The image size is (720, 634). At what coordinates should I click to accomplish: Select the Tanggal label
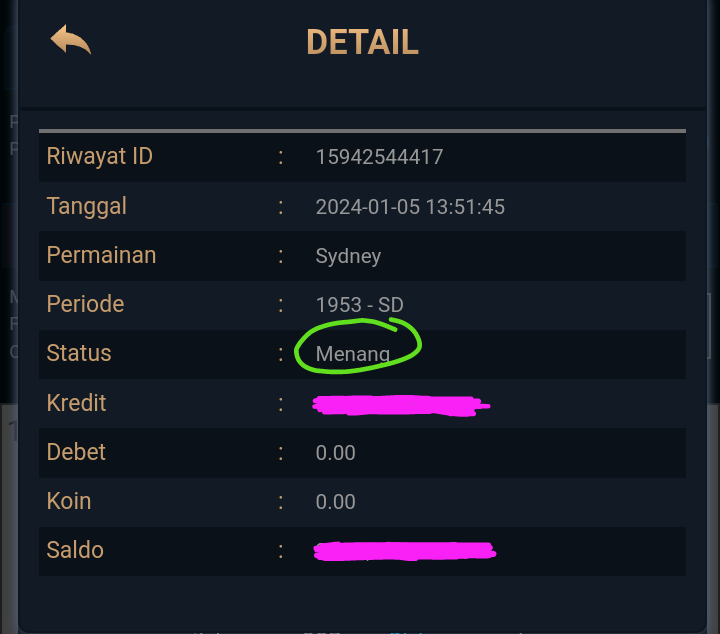(x=87, y=207)
